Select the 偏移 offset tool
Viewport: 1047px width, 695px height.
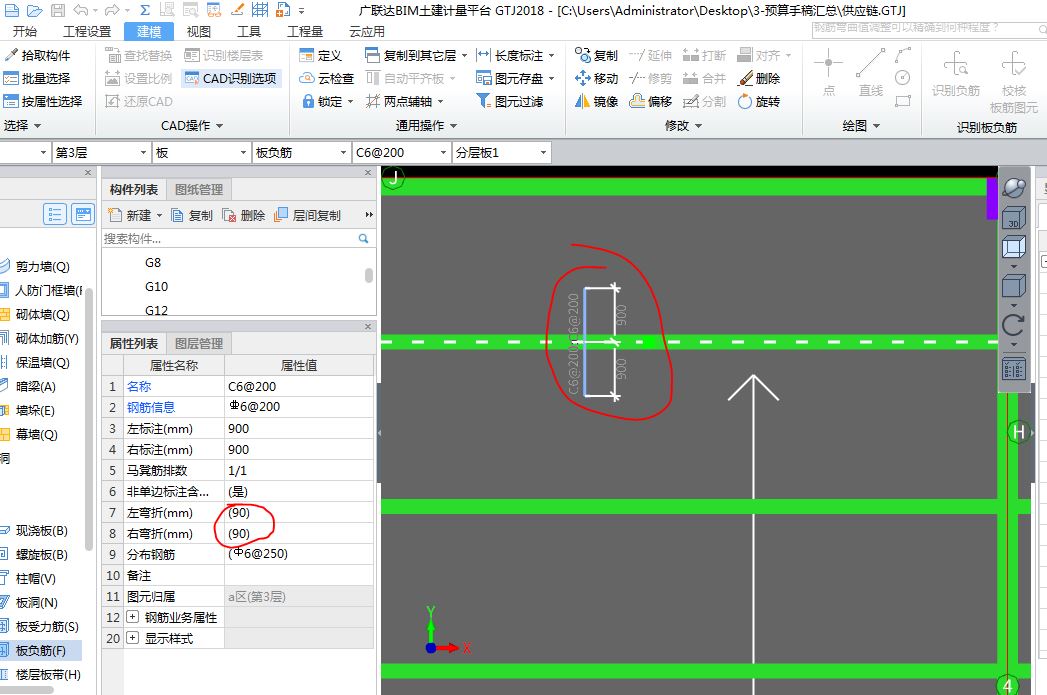coord(651,101)
